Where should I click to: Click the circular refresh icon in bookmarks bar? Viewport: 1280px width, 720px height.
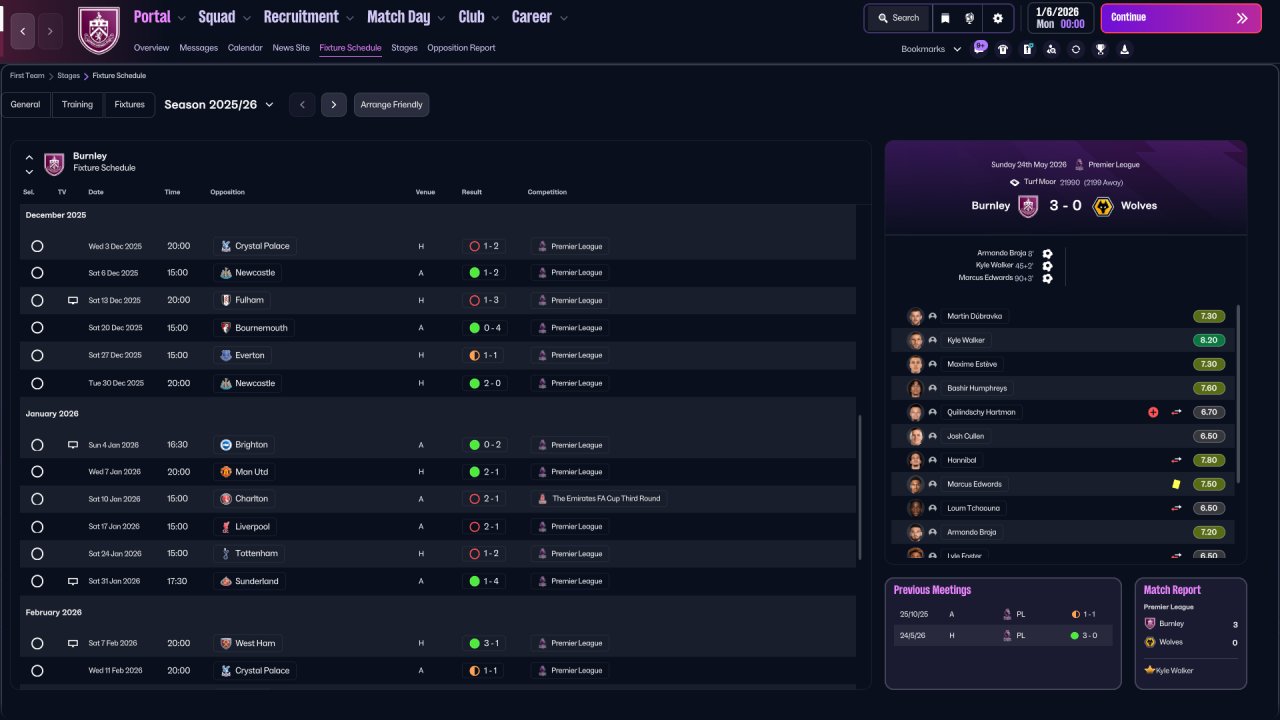click(x=1076, y=49)
